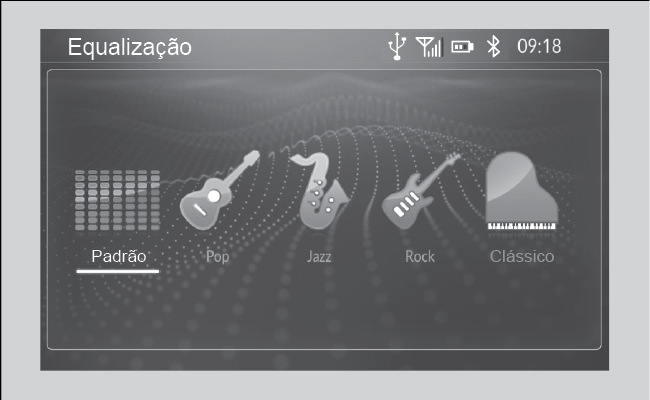The height and width of the screenshot is (400, 650).
Task: Tap the battery level icon
Action: coord(462,46)
